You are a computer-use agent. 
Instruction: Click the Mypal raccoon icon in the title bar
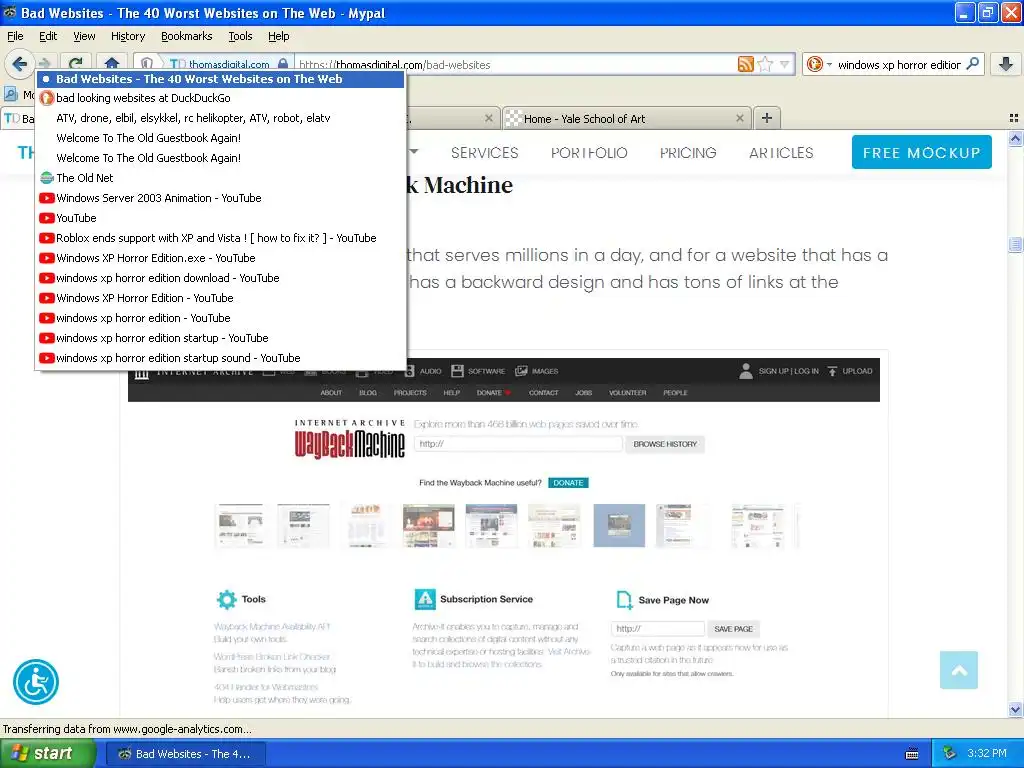10,12
